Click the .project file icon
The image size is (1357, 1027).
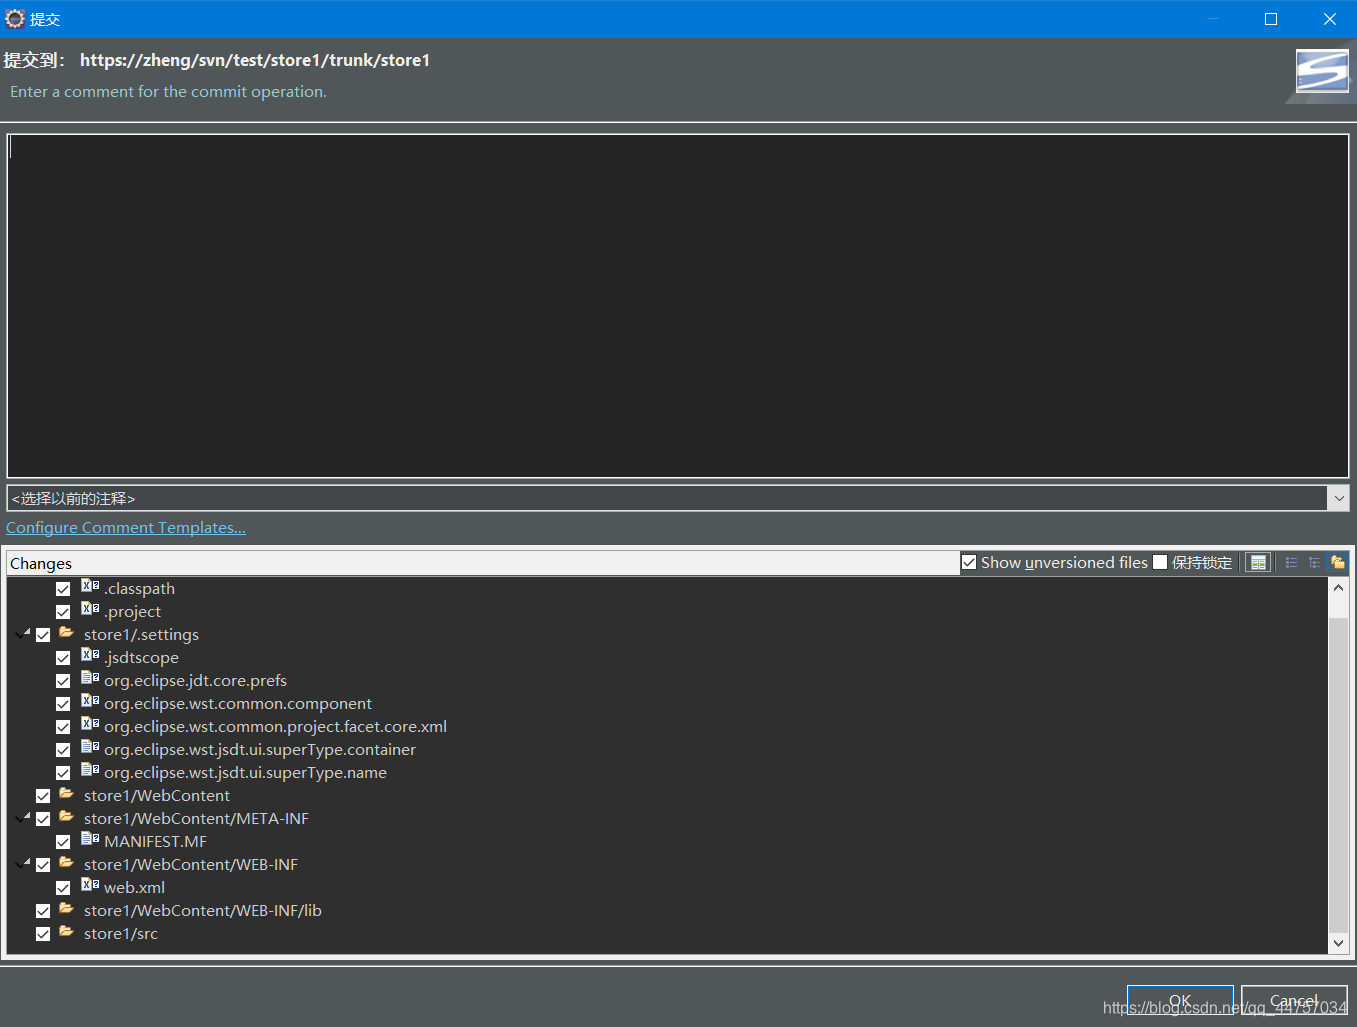tap(90, 609)
